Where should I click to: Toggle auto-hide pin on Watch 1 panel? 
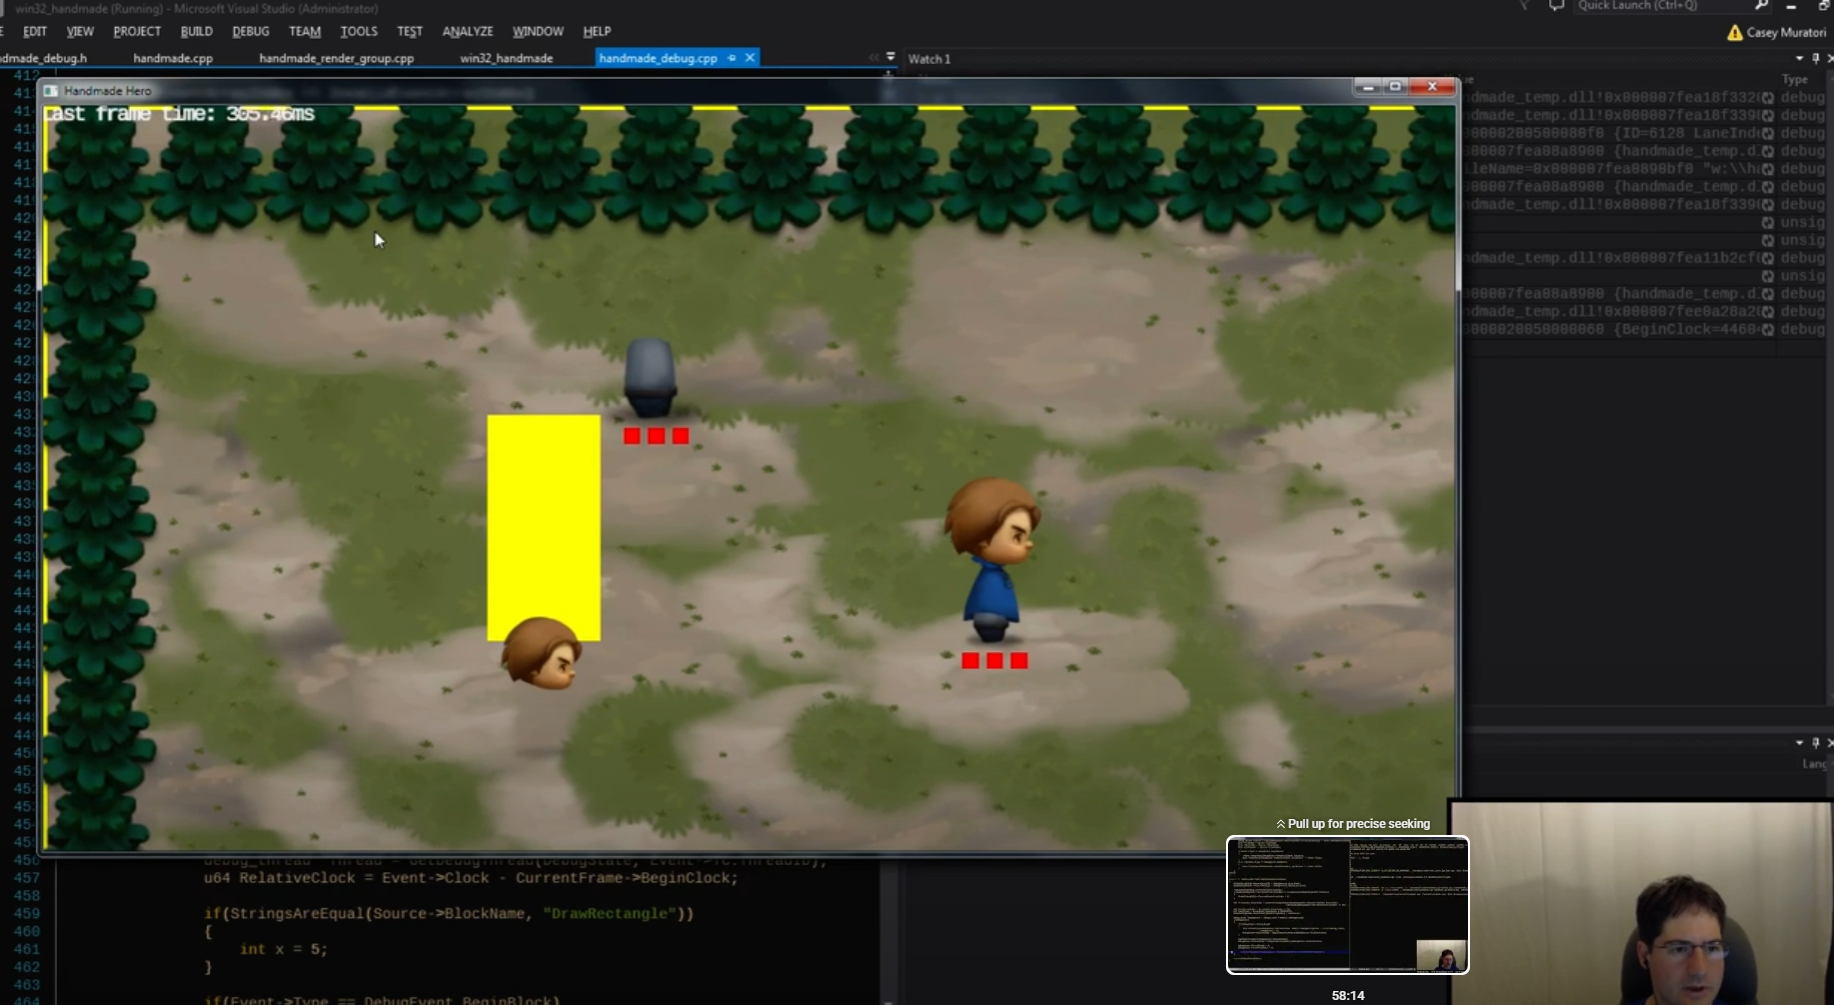(1816, 59)
